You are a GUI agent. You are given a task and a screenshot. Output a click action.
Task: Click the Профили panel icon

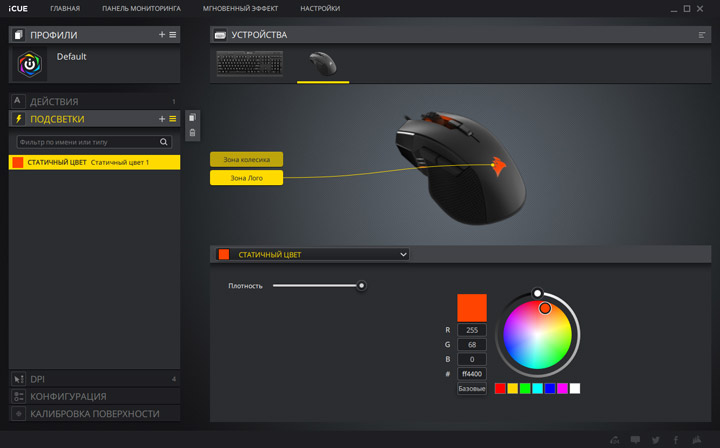click(18, 34)
